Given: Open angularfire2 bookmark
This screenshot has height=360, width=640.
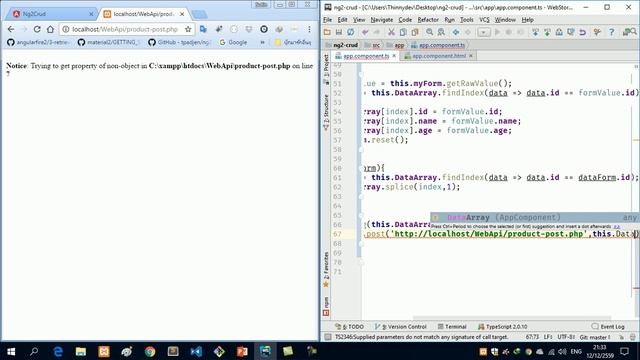Looking at the screenshot, I should [39, 42].
